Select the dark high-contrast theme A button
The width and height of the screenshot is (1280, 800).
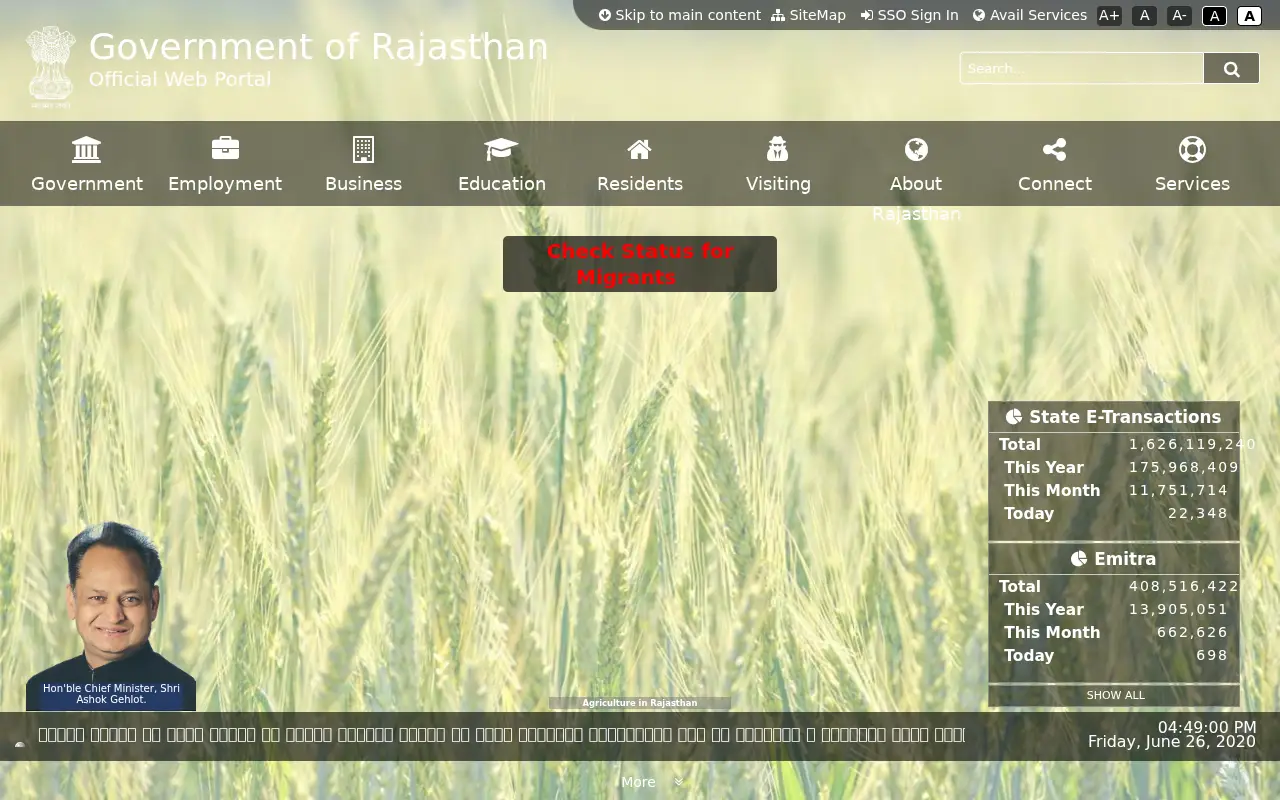1214,16
